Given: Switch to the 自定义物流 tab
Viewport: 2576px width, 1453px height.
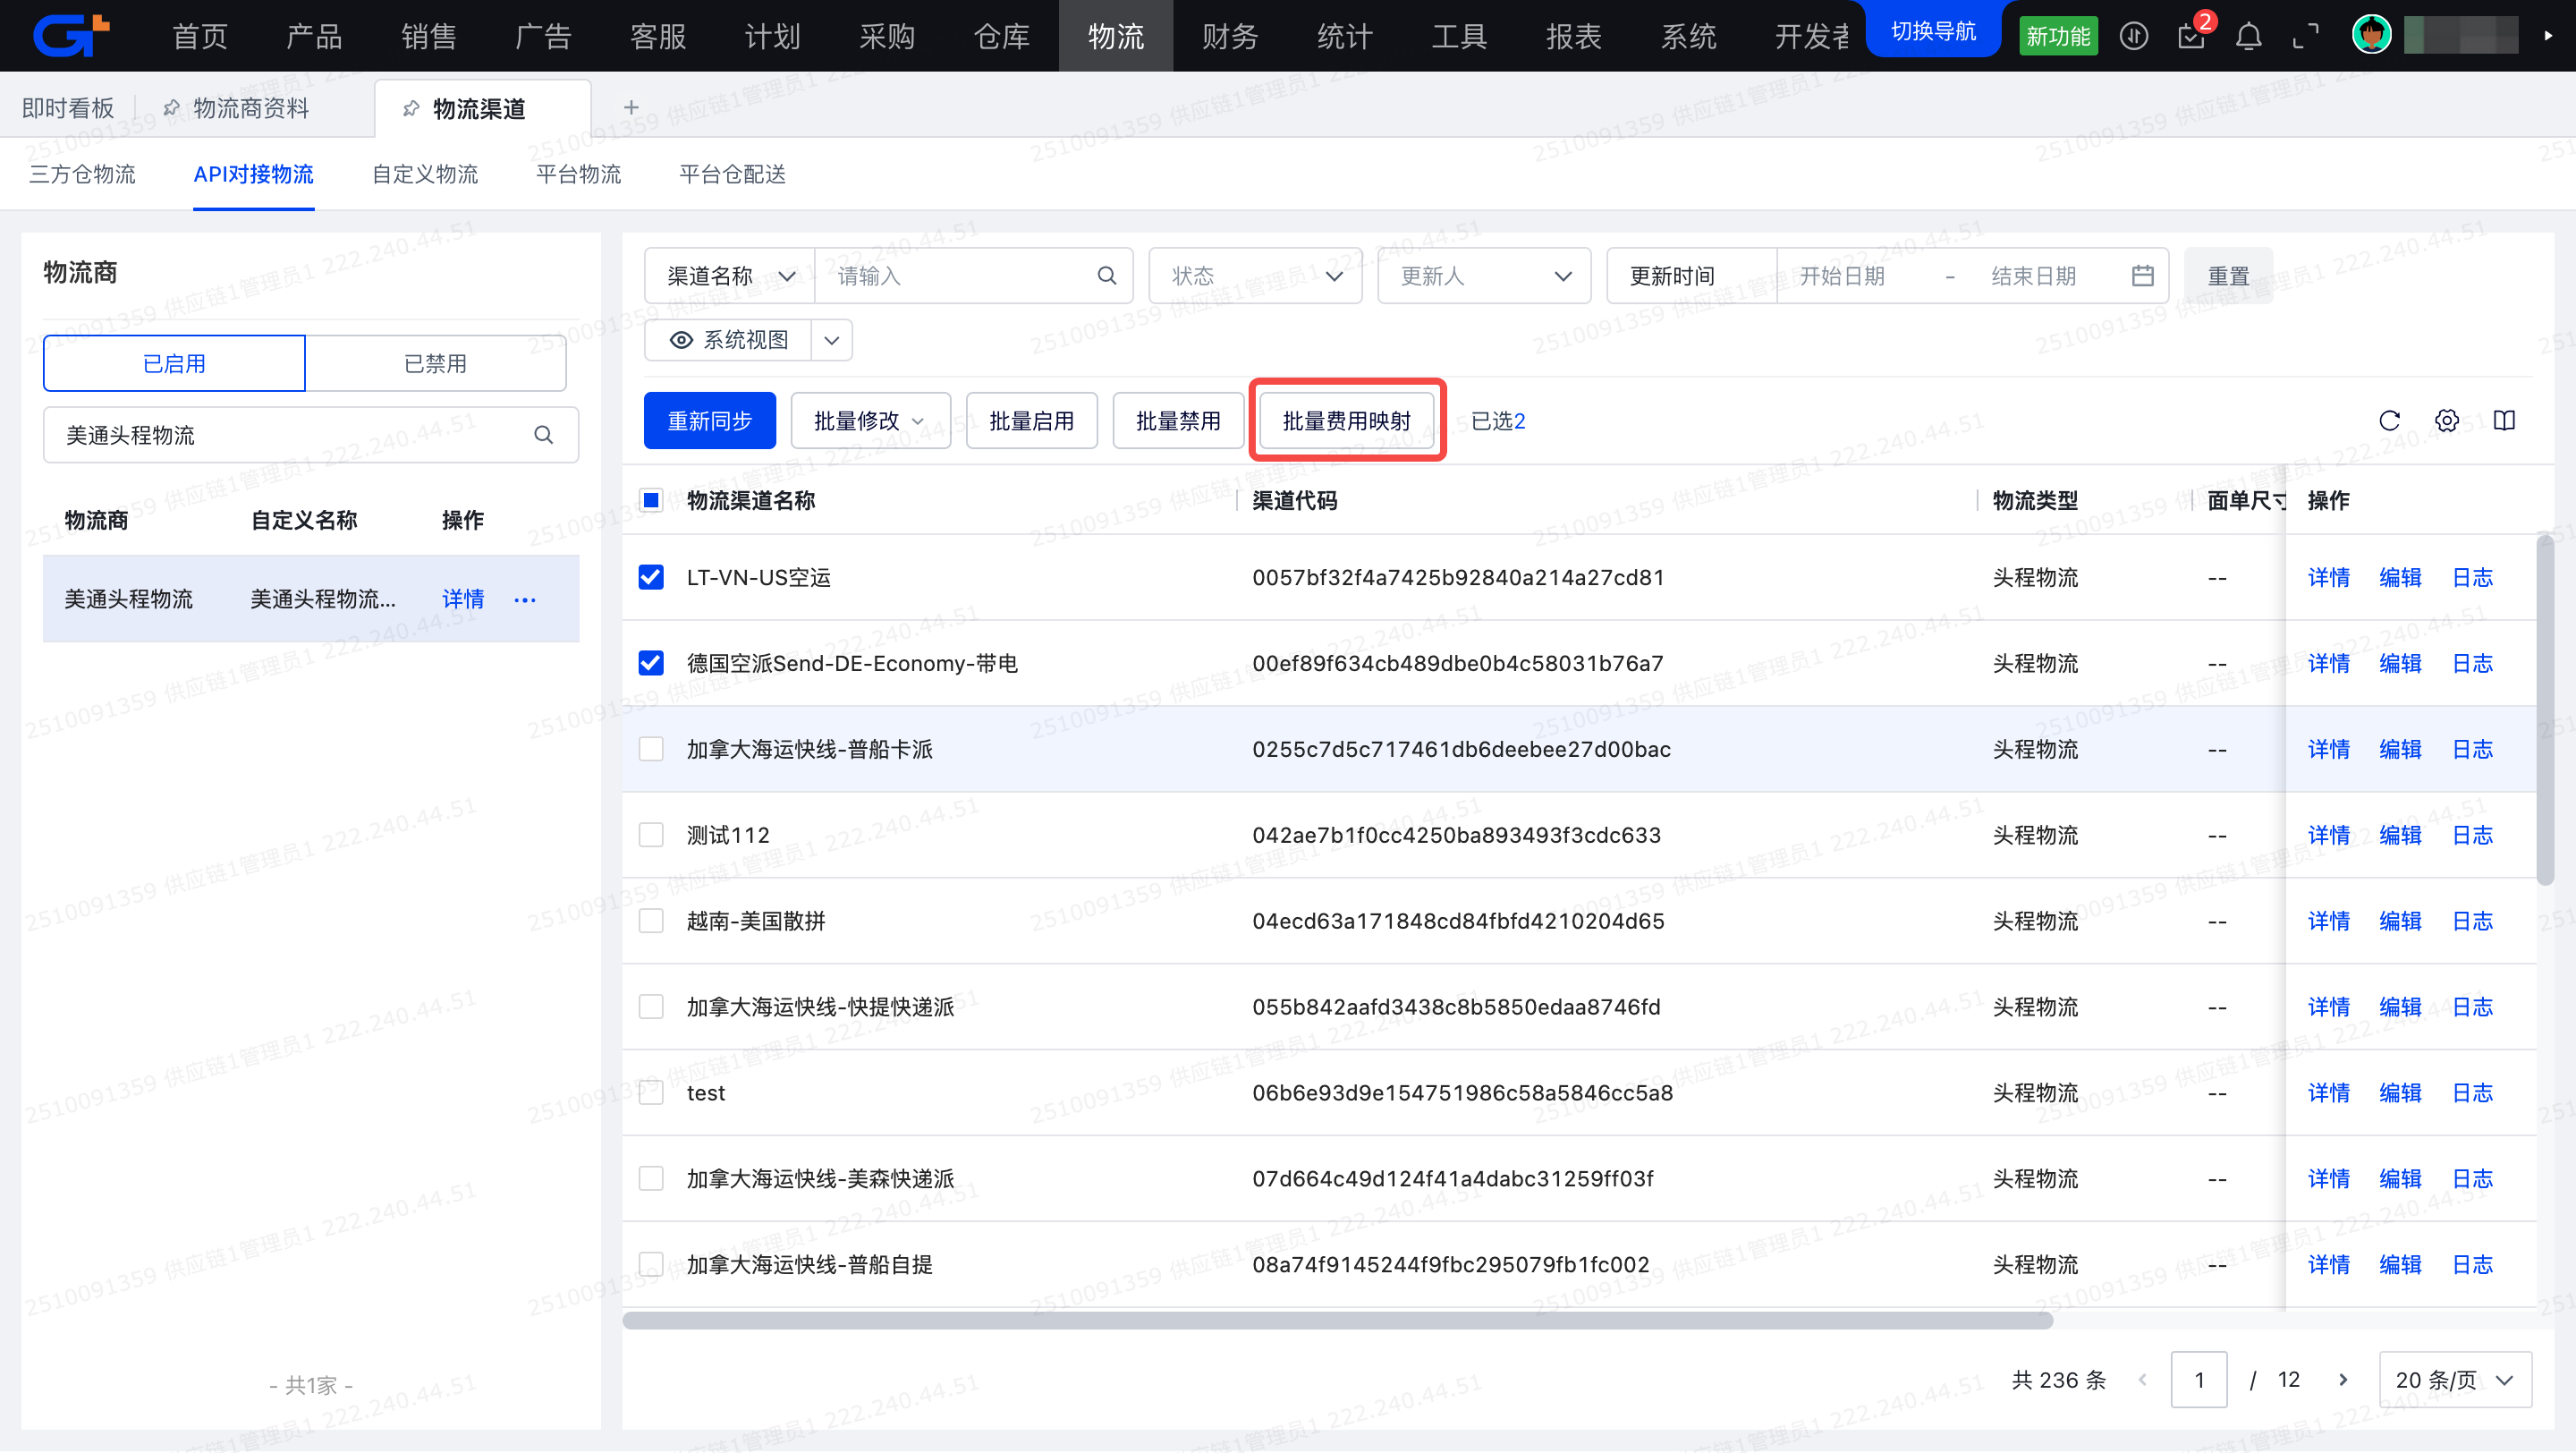Looking at the screenshot, I should tap(425, 174).
